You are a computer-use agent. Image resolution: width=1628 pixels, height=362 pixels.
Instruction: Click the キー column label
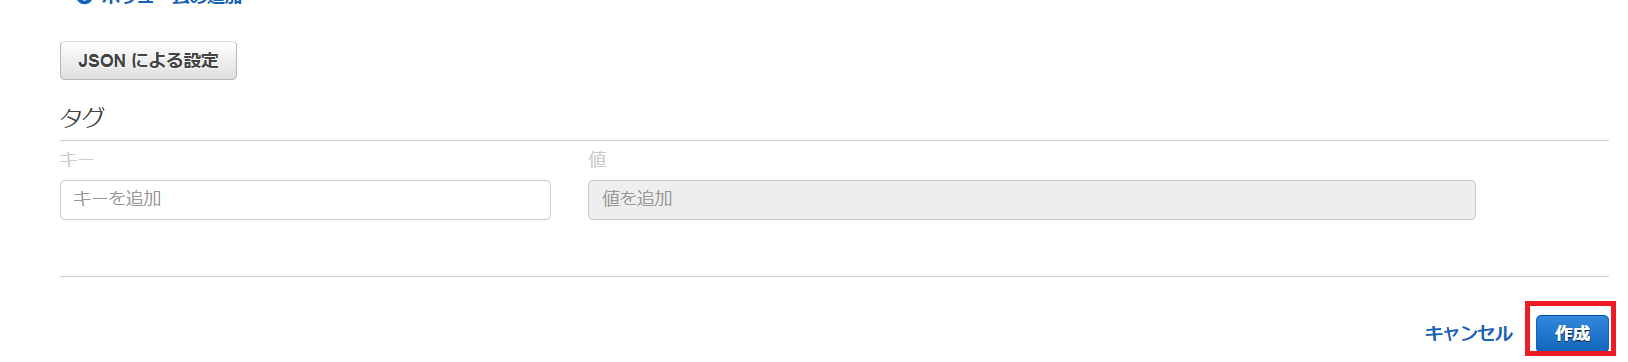point(76,159)
